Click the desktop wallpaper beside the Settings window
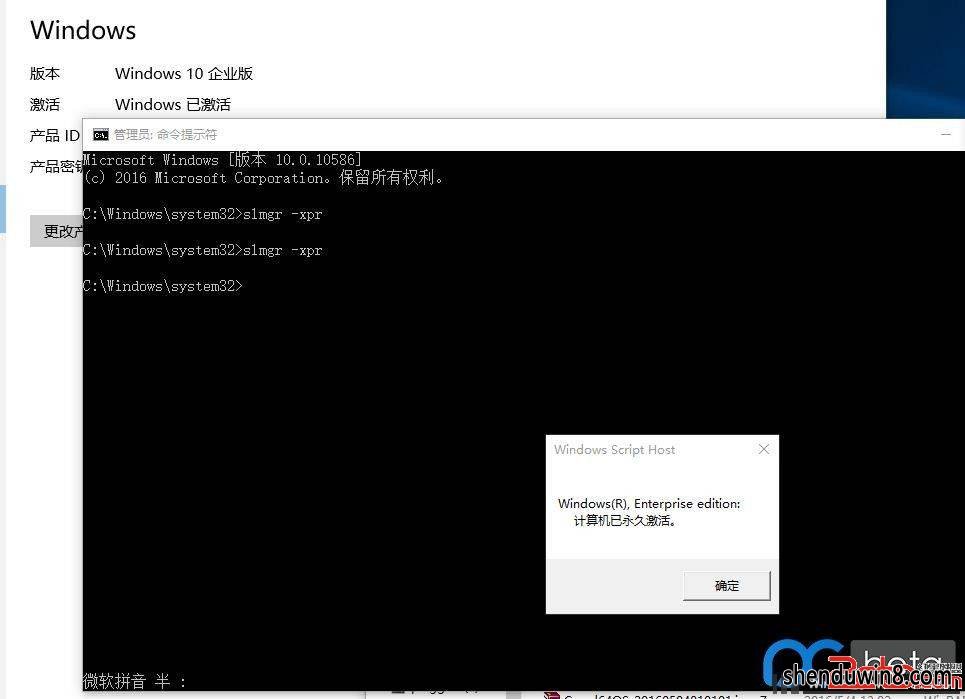 (926, 58)
